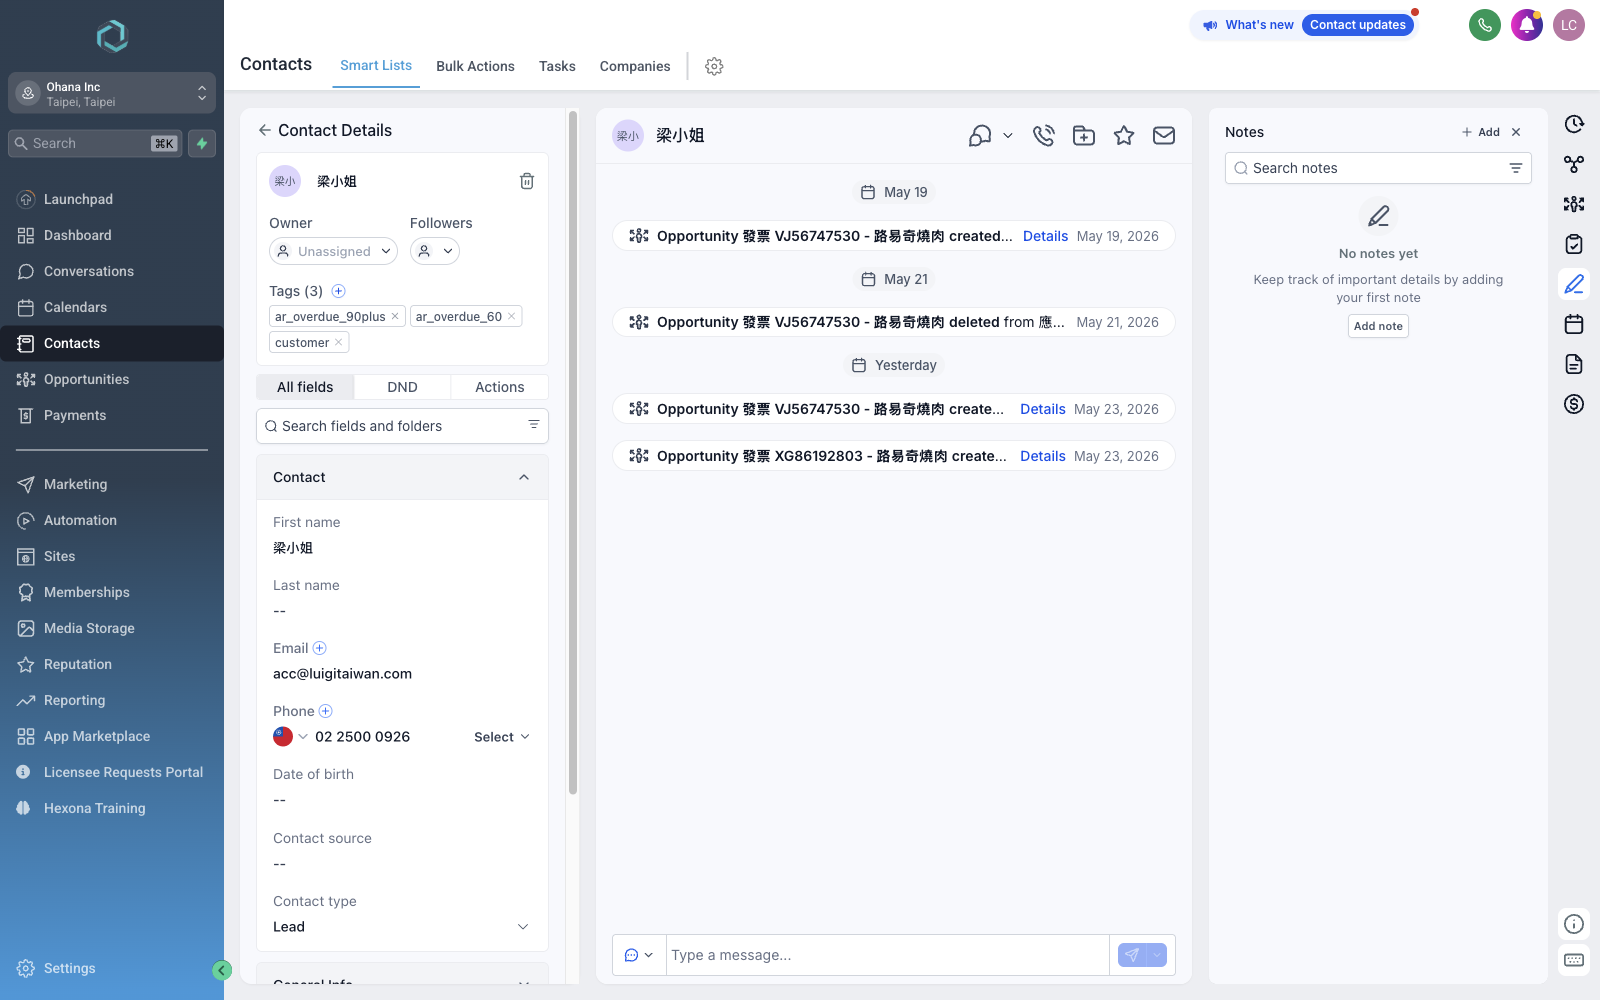
Task: Collapse the sidebar with green arrow
Action: [x=222, y=970]
